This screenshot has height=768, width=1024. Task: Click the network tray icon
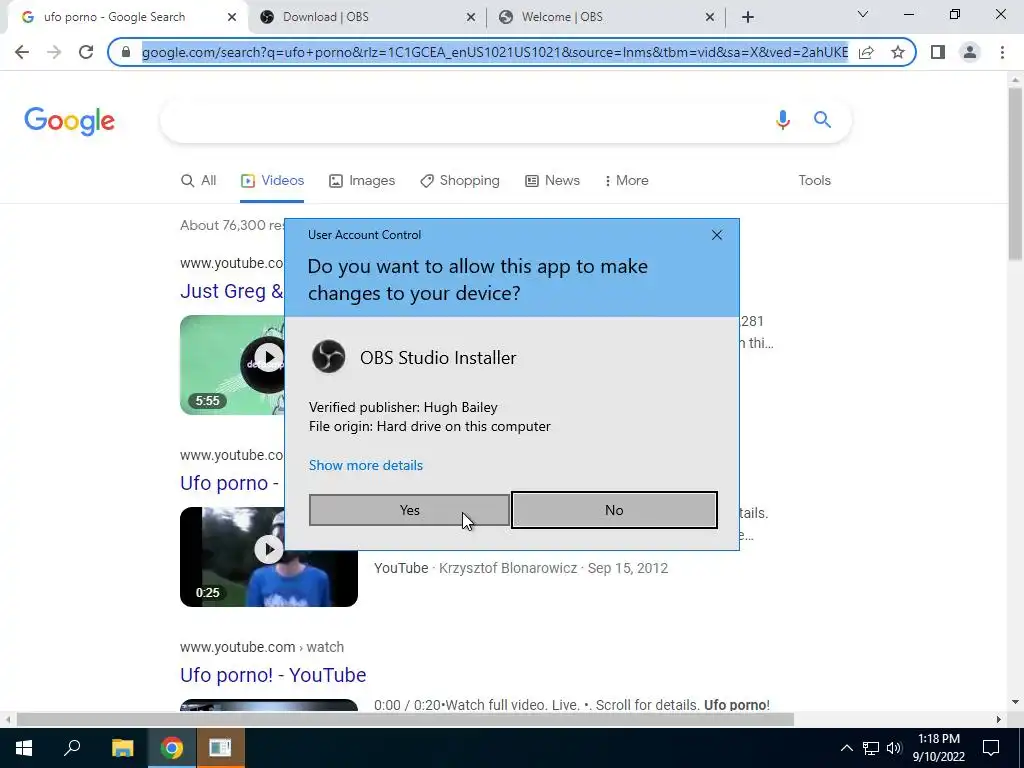point(871,748)
